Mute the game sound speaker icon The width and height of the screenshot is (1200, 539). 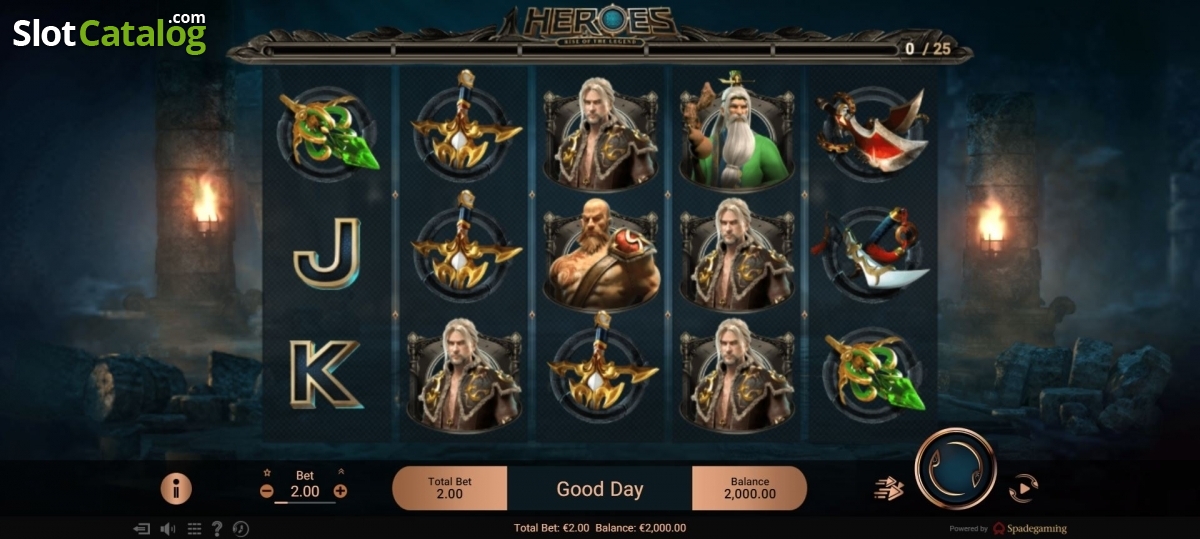pyautogui.click(x=168, y=528)
